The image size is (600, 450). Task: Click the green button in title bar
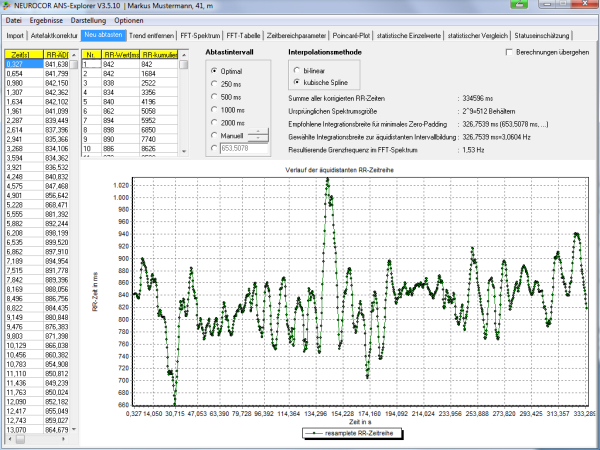tap(519, 4)
